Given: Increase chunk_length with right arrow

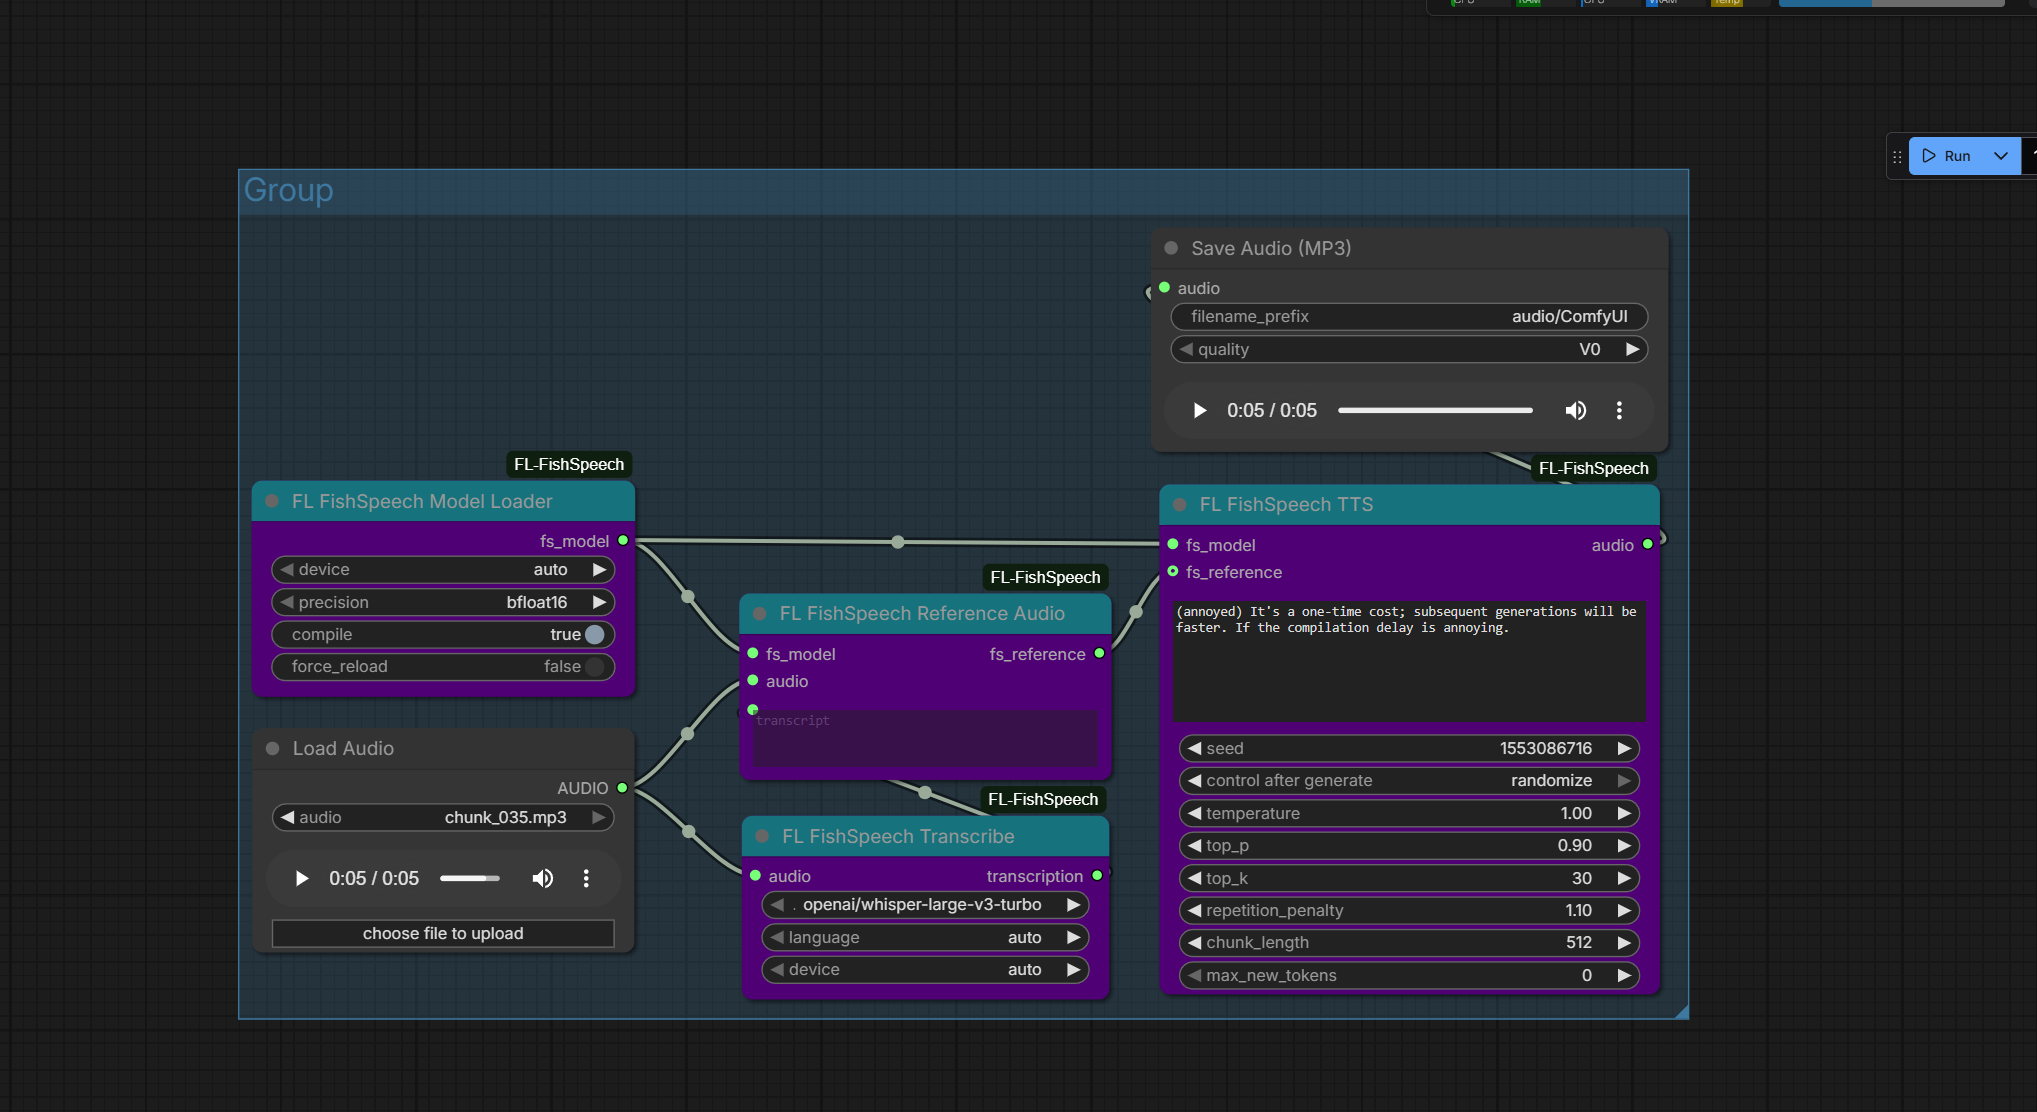Looking at the screenshot, I should (1624, 942).
